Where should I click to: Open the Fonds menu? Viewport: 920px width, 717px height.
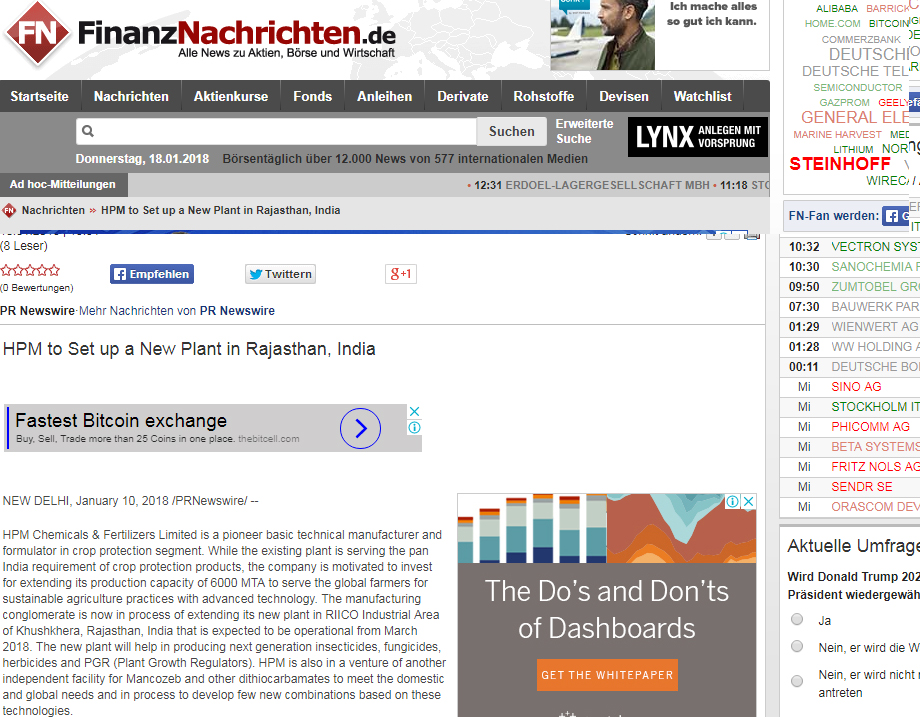tap(312, 96)
